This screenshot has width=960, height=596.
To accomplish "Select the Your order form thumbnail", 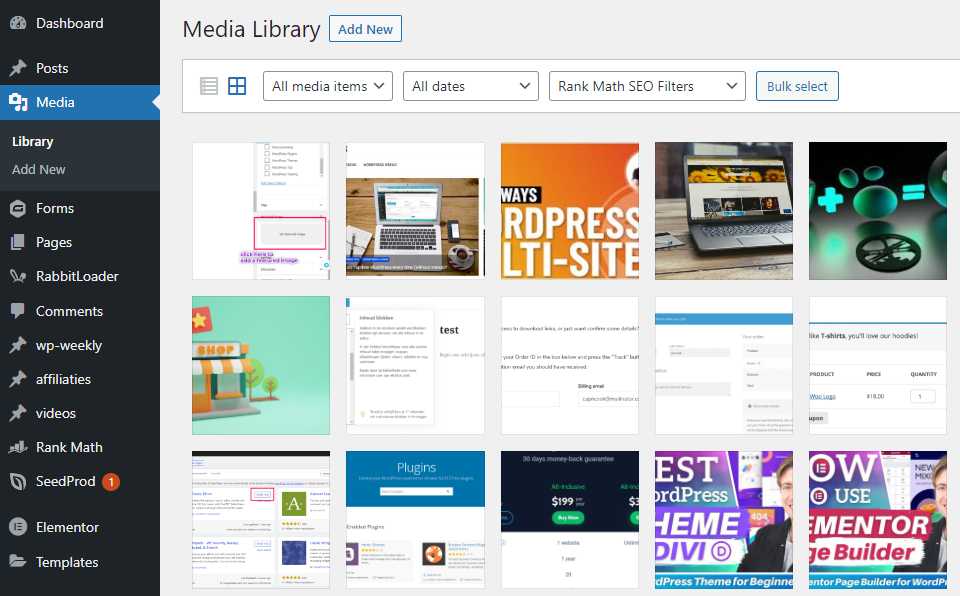I will 724,366.
